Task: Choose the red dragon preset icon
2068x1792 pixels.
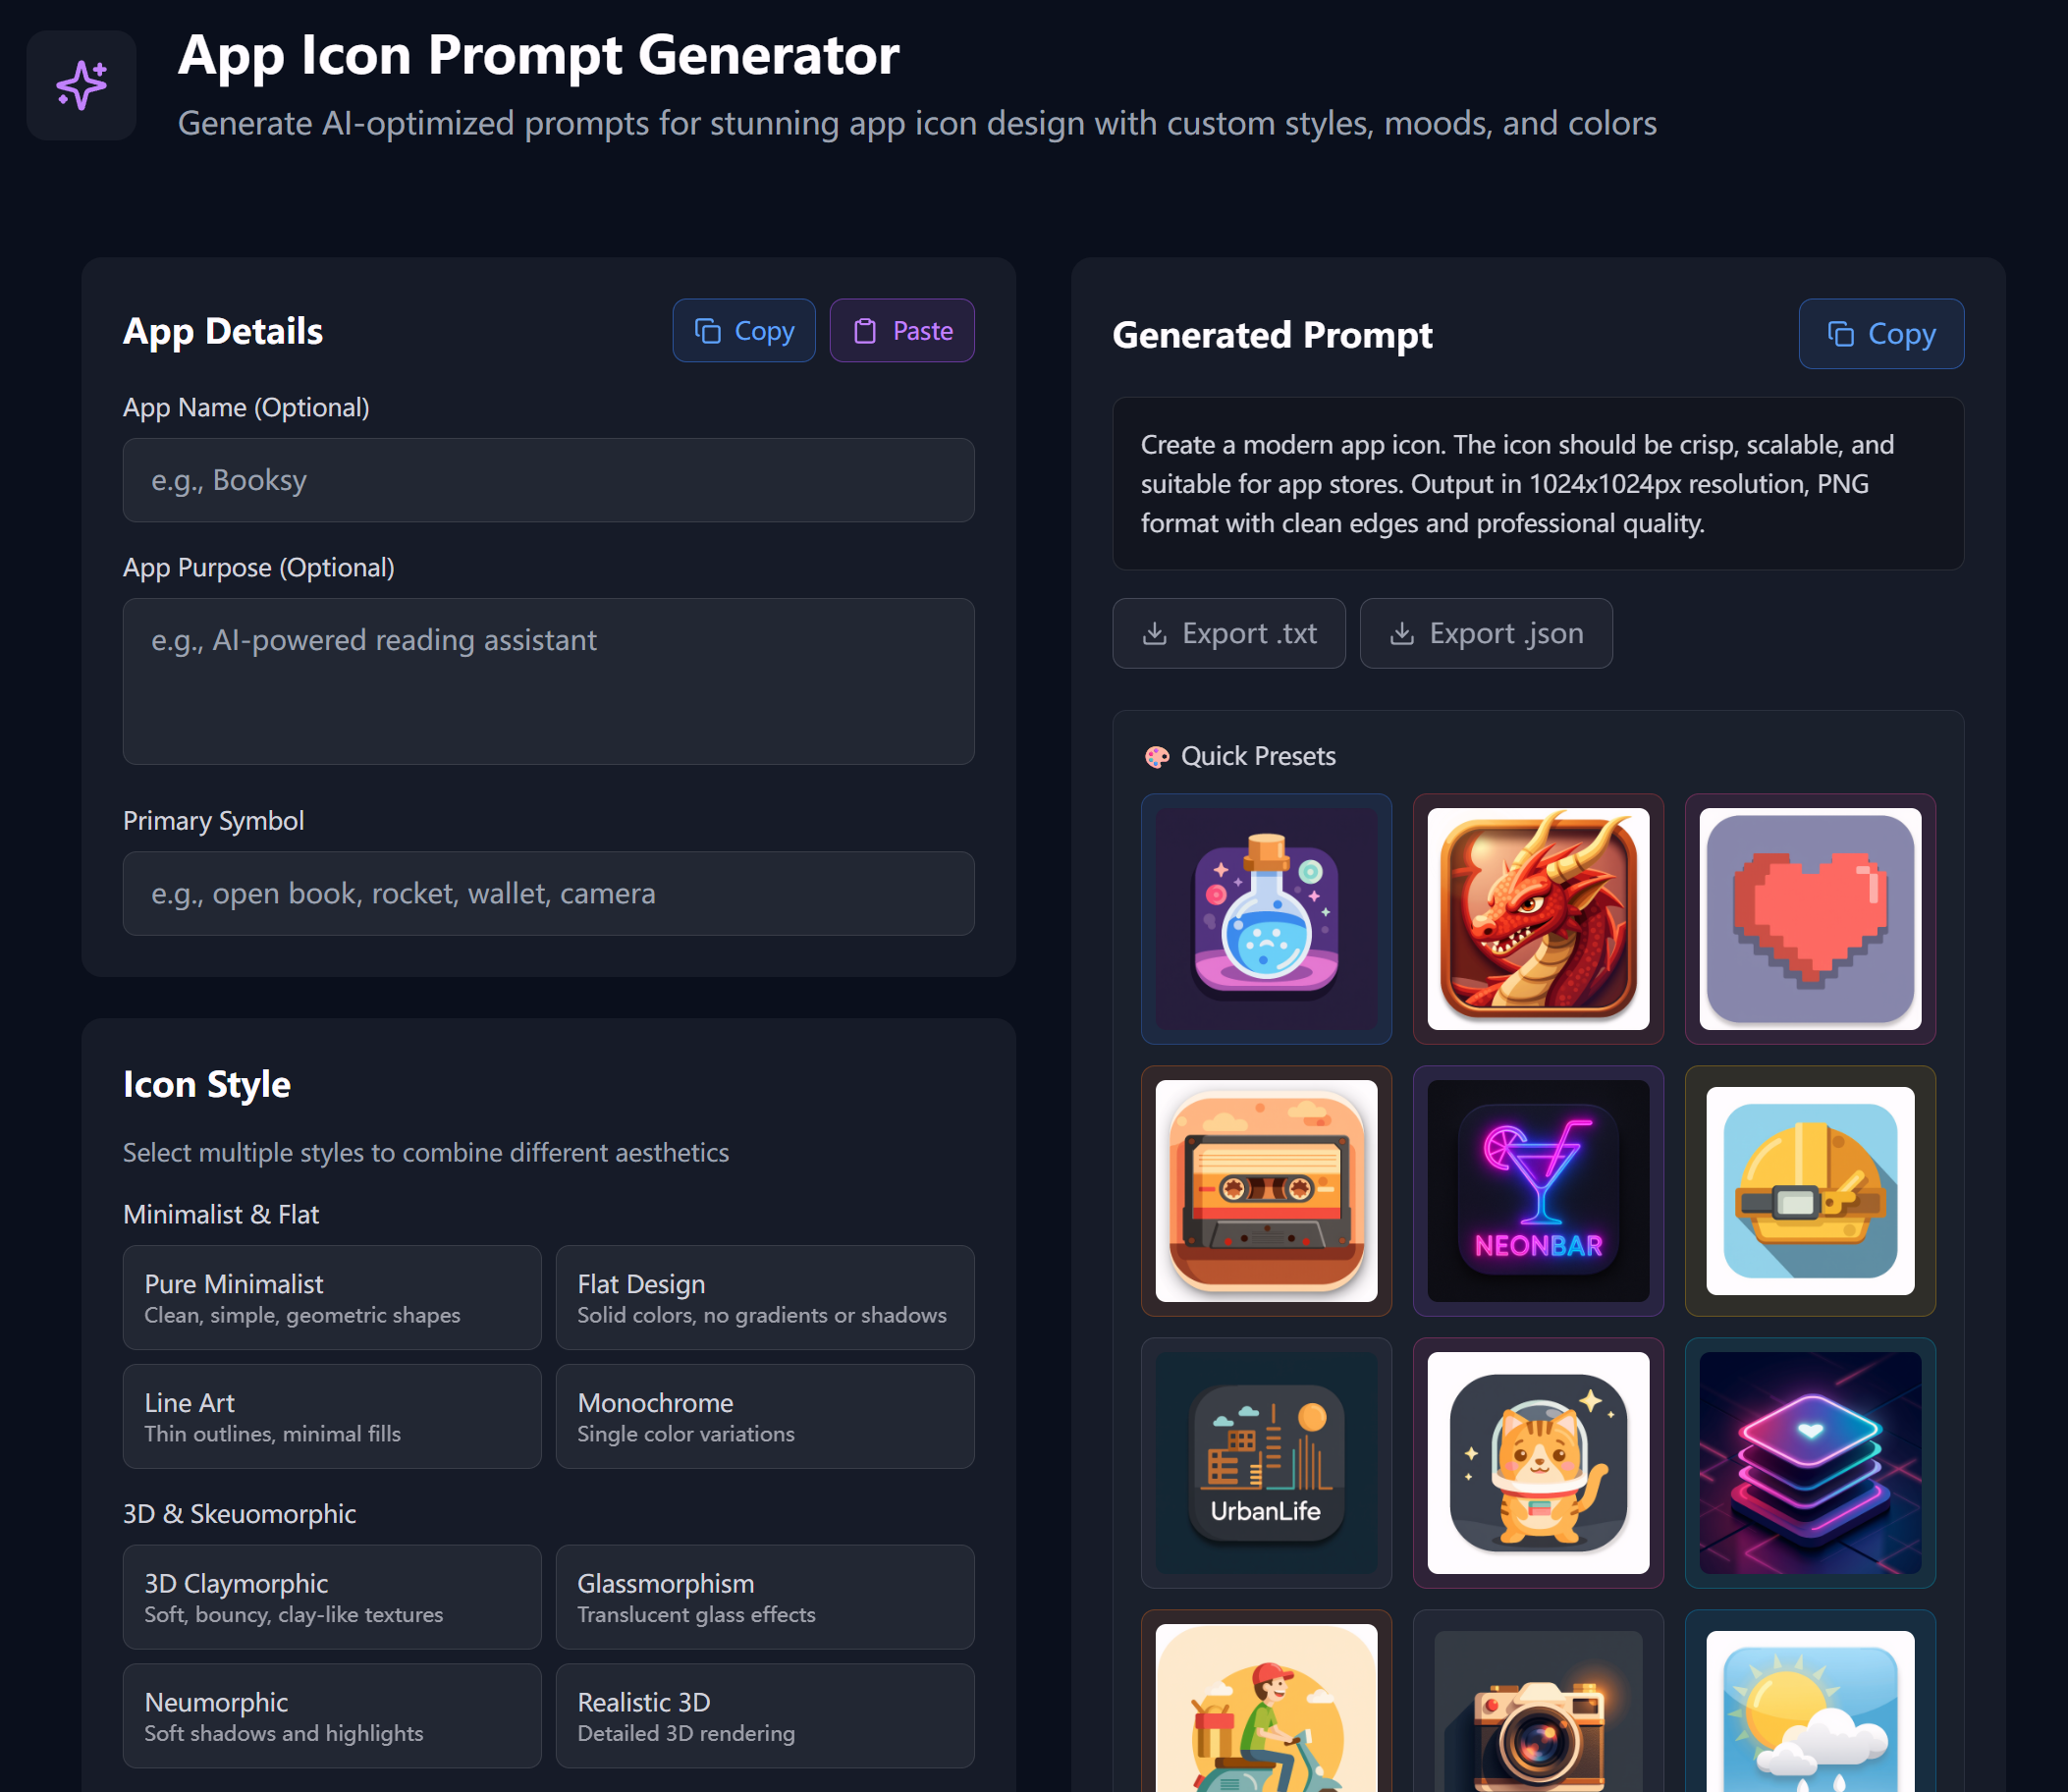Action: pos(1538,919)
